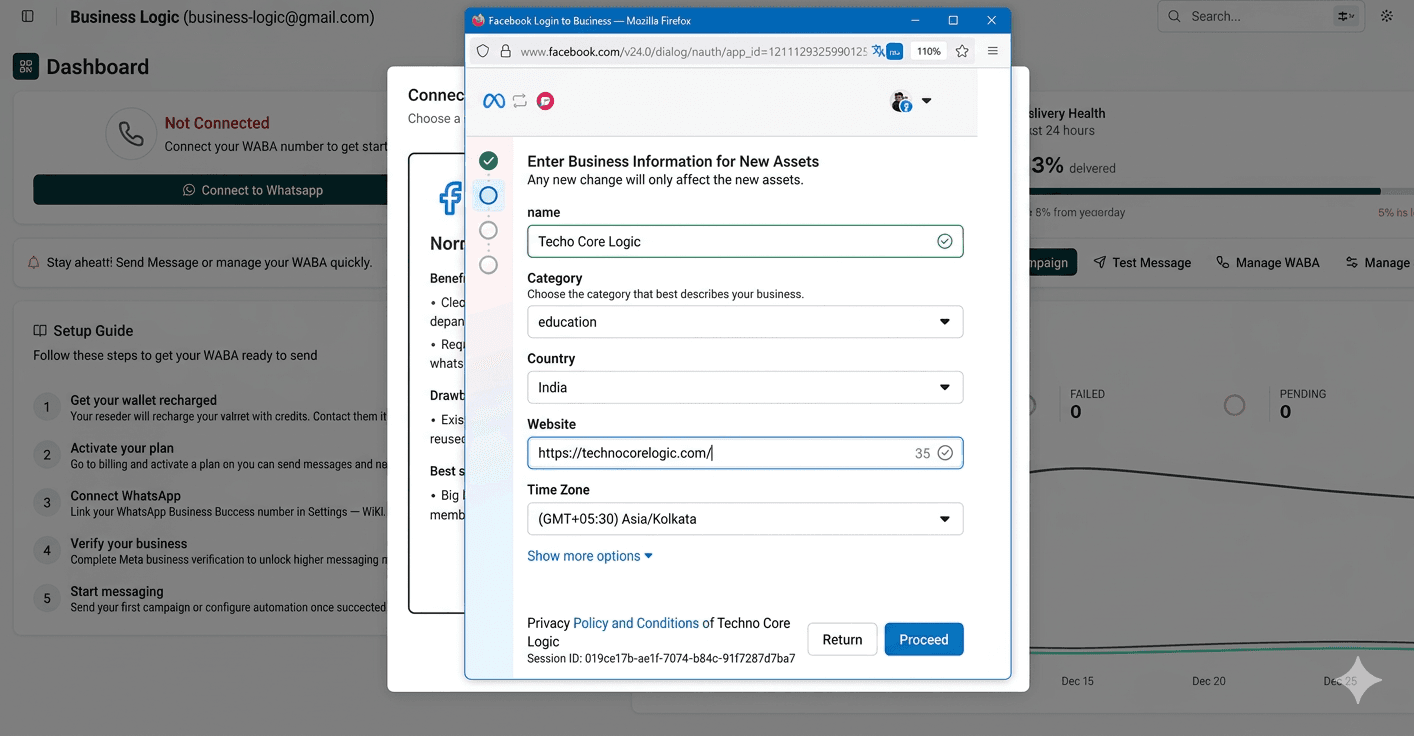Click the red app icon in dialog header

[x=545, y=101]
